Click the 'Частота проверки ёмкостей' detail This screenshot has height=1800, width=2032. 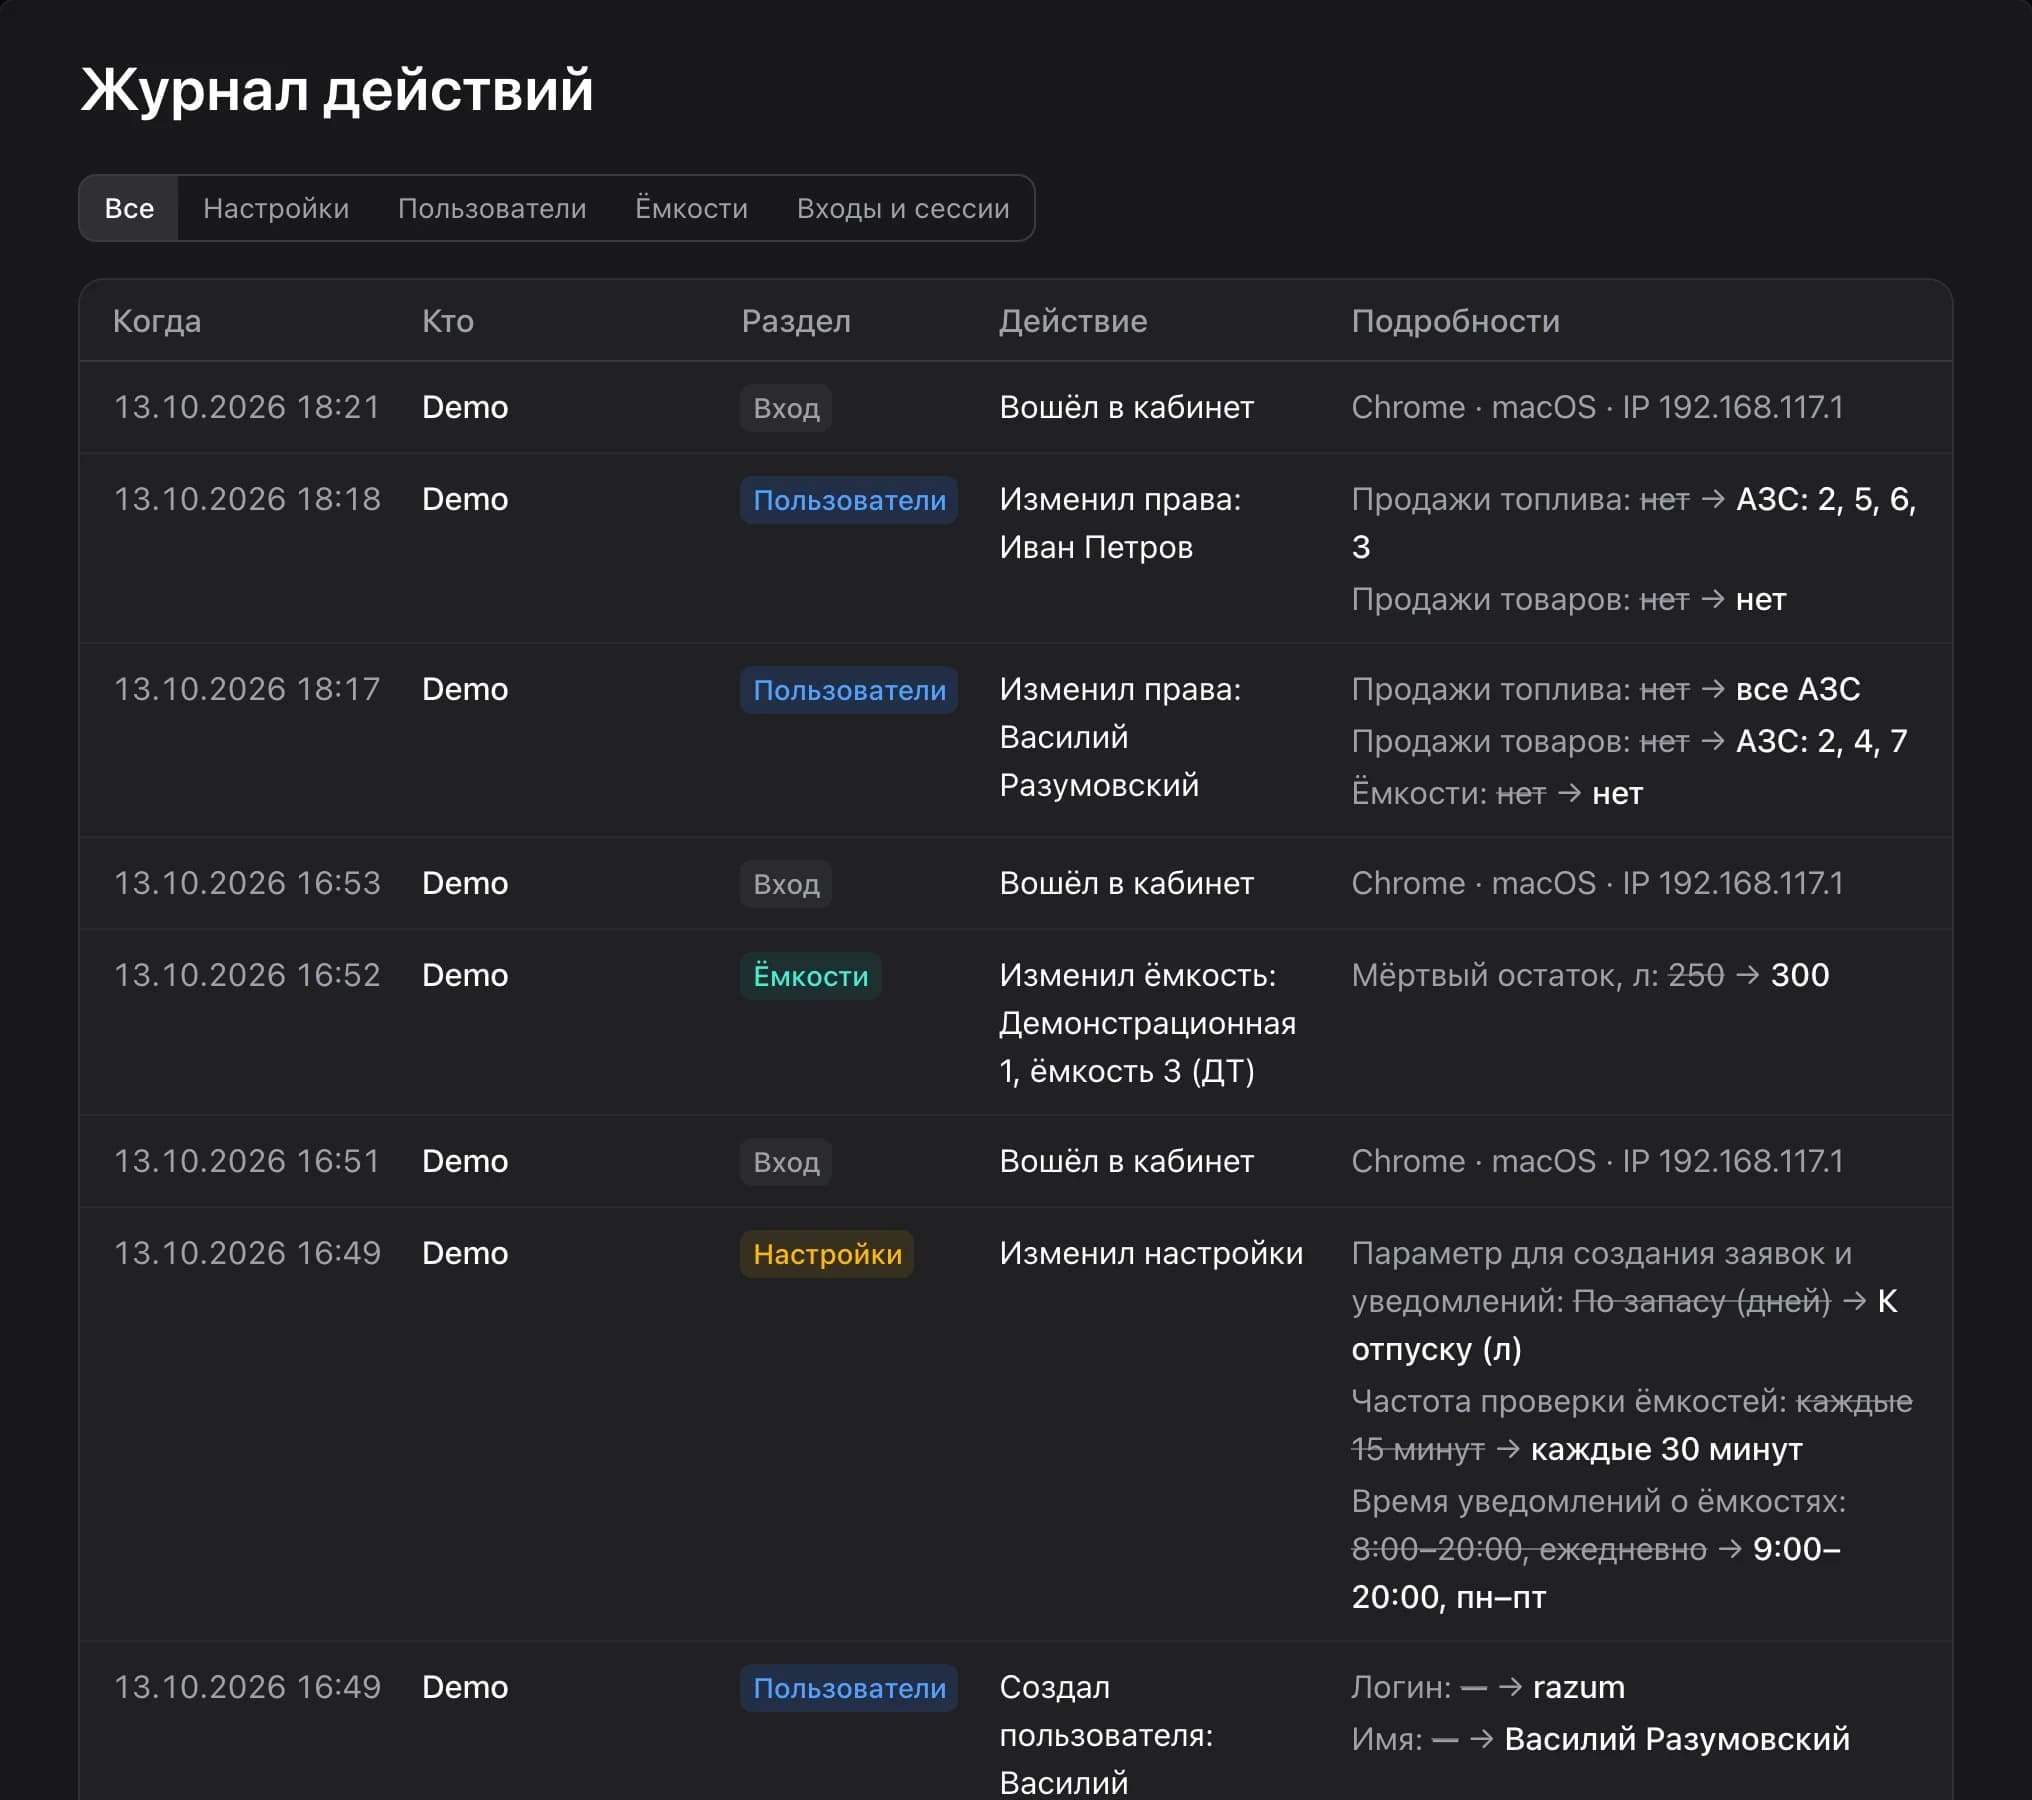1631,1425
